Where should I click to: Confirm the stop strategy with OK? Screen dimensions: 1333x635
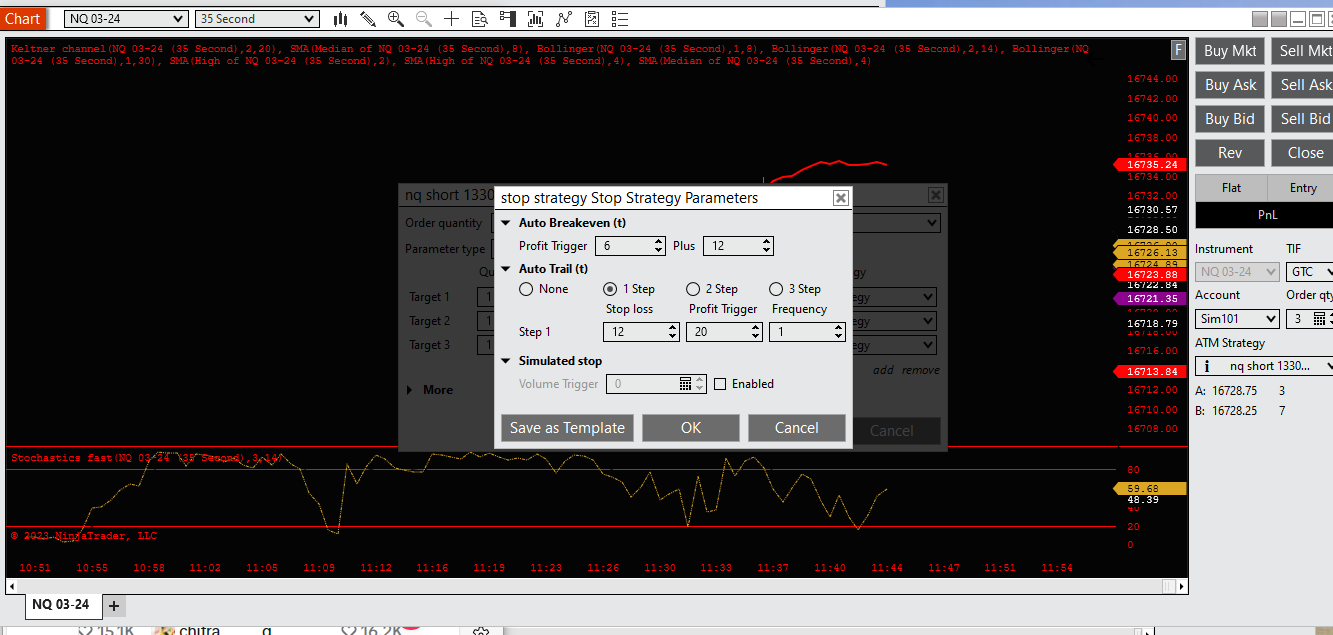pos(691,428)
